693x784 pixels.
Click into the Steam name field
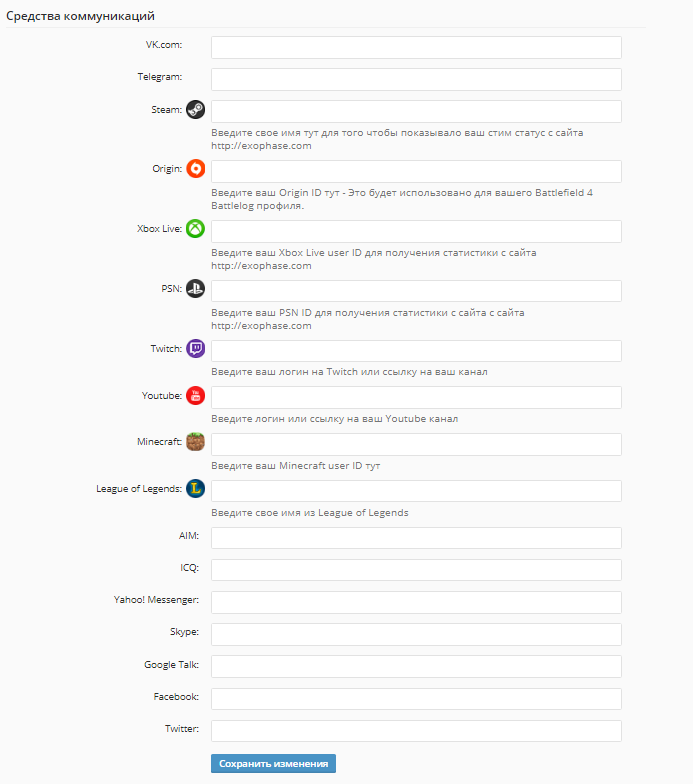point(416,112)
